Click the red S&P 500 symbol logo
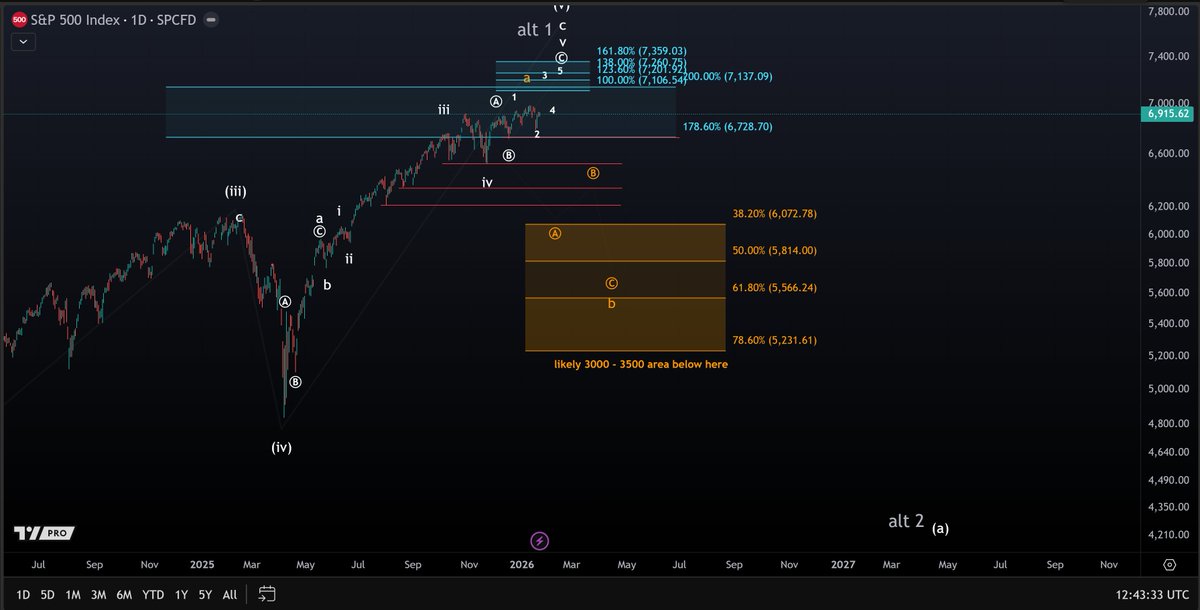This screenshot has width=1200, height=610. pyautogui.click(x=19, y=19)
